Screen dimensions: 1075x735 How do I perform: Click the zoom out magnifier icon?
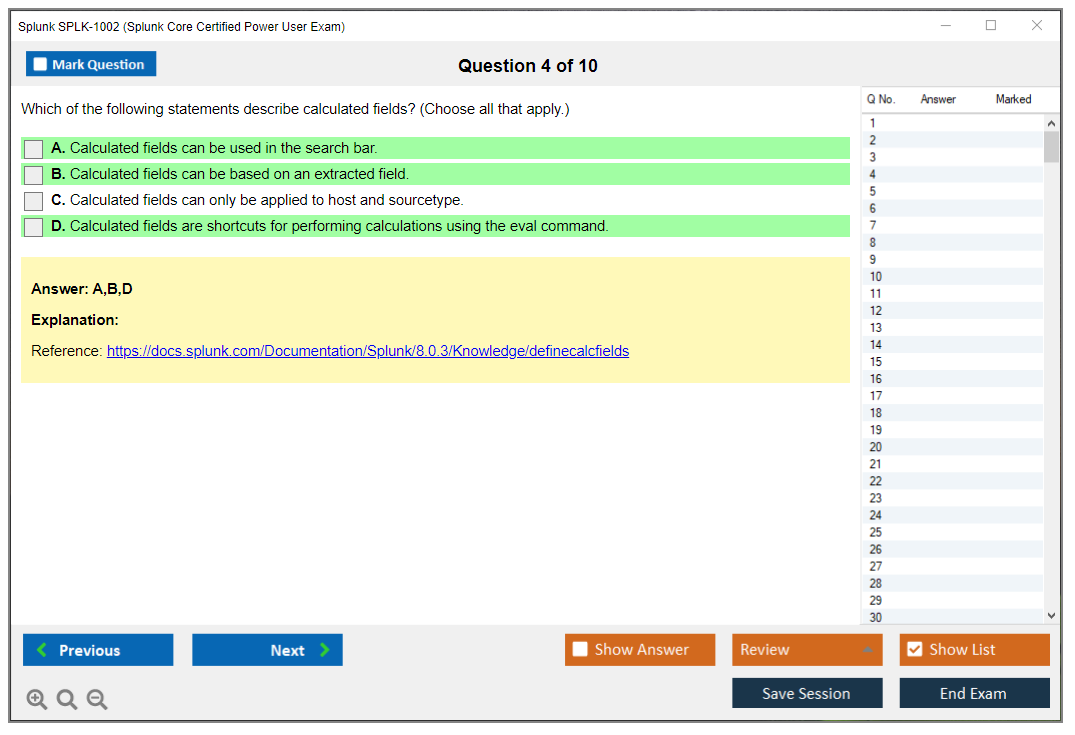tap(97, 700)
